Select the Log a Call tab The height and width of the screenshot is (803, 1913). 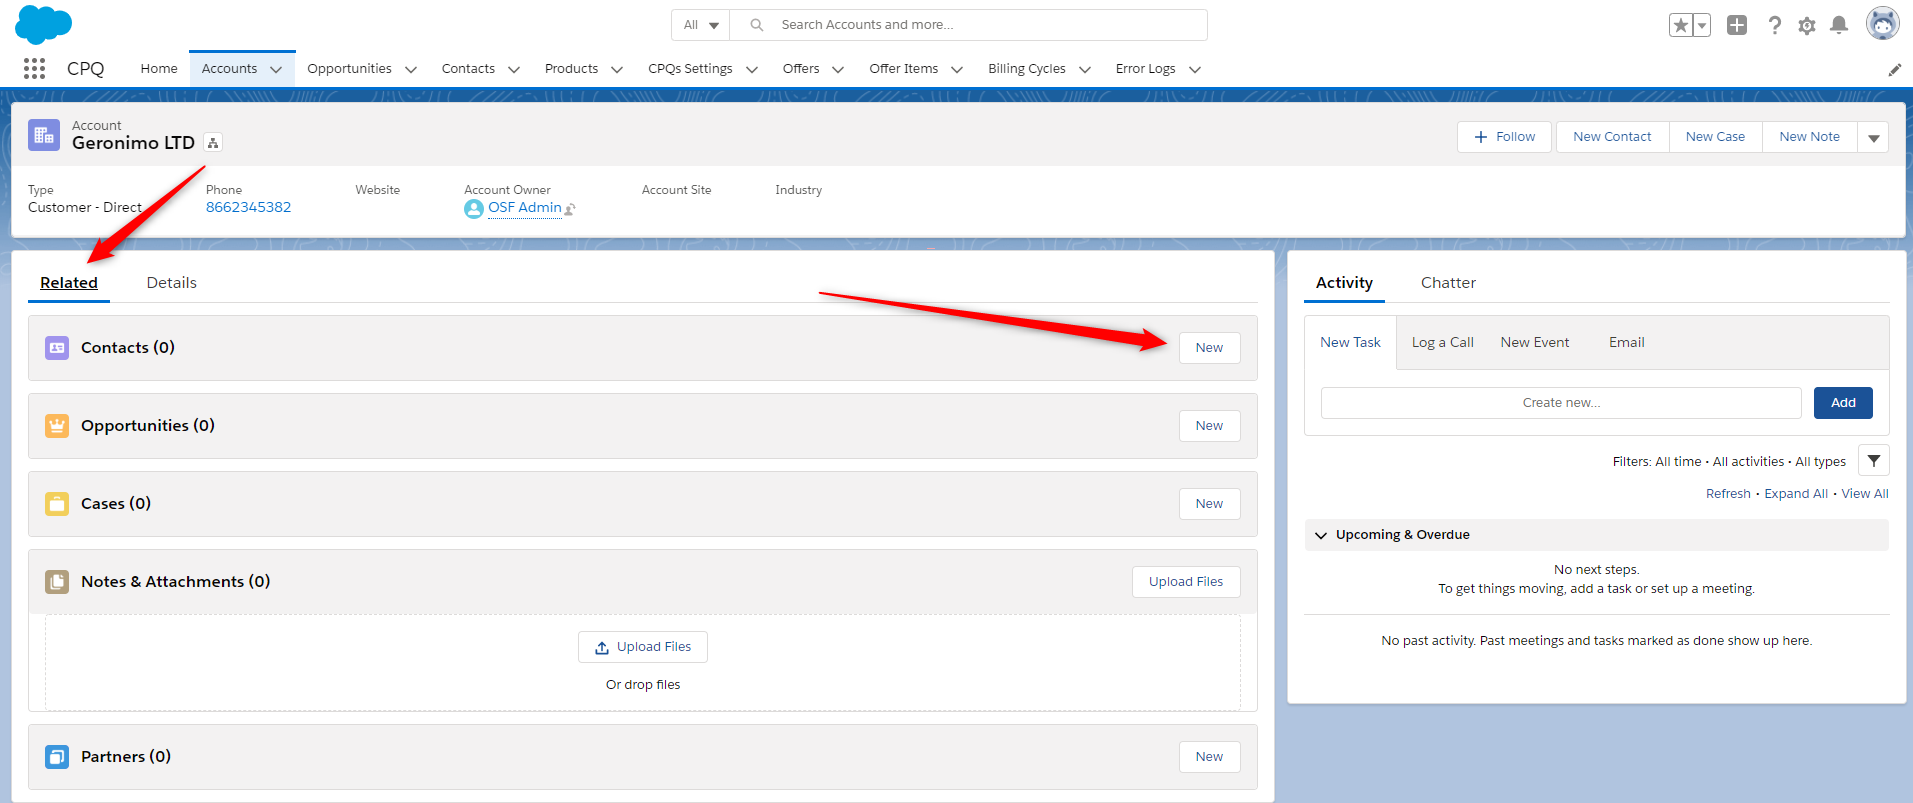click(1442, 343)
